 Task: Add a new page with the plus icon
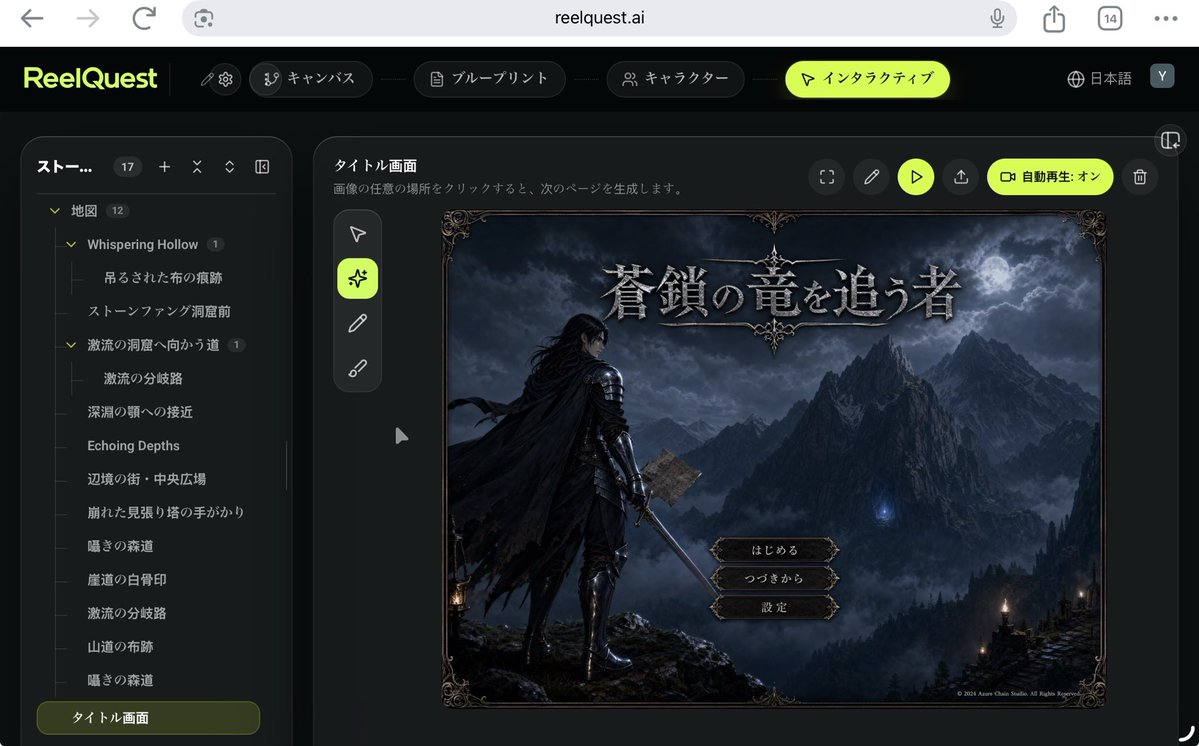click(164, 167)
